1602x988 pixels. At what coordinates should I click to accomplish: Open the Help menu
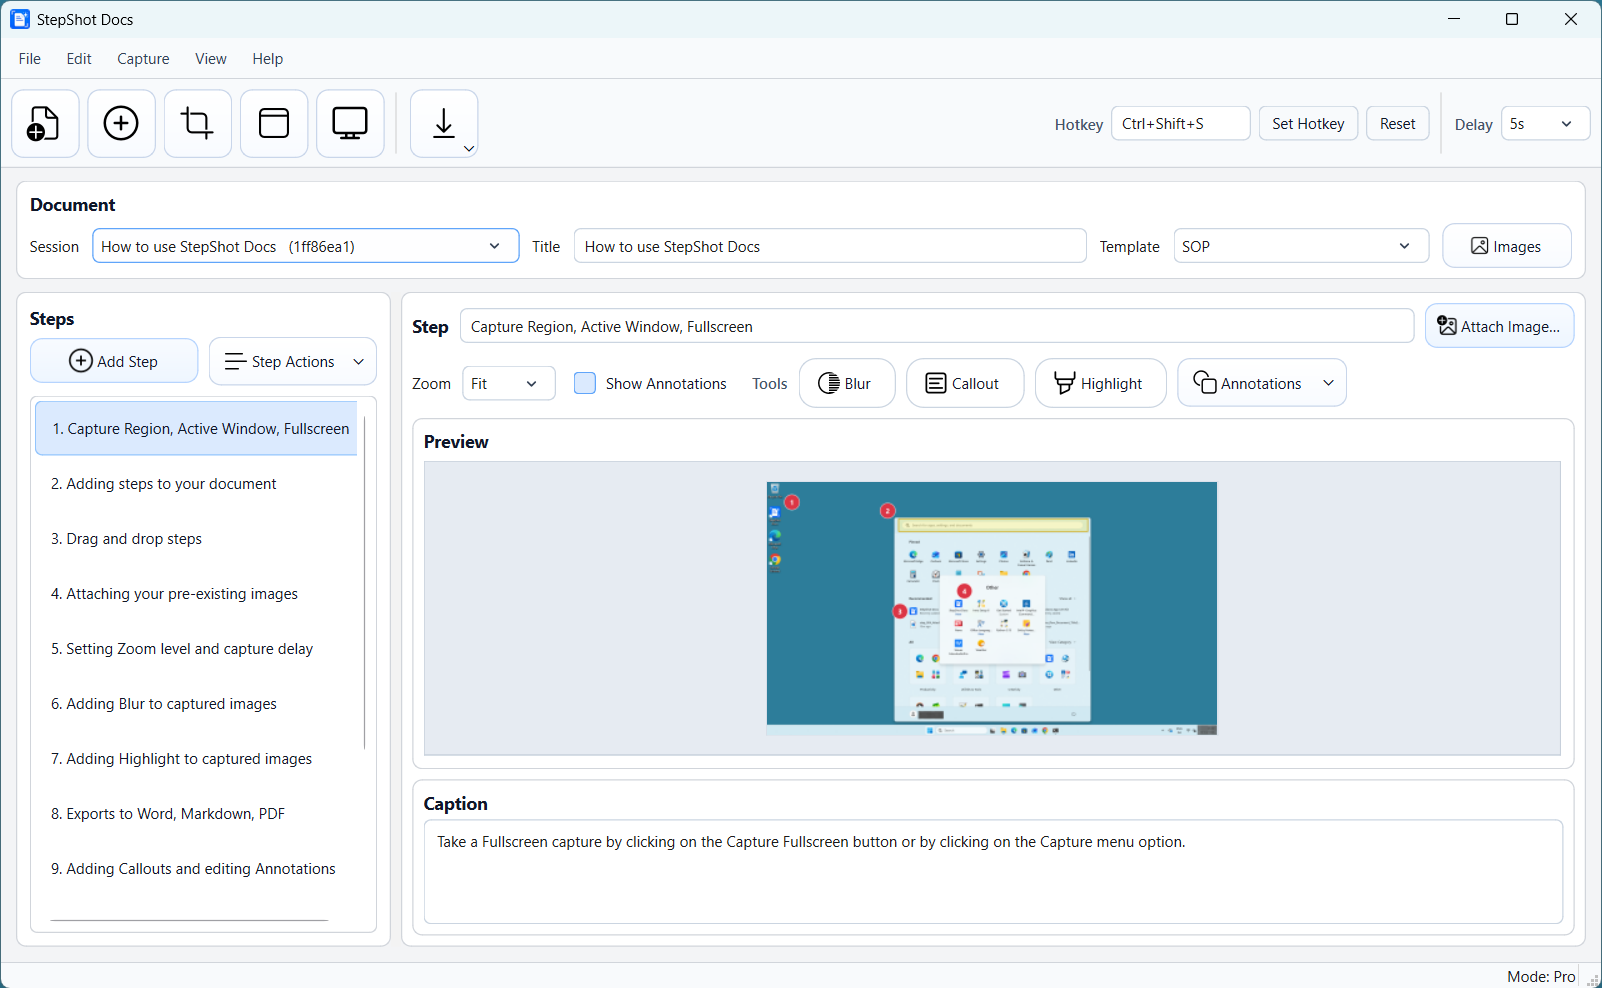tap(267, 59)
